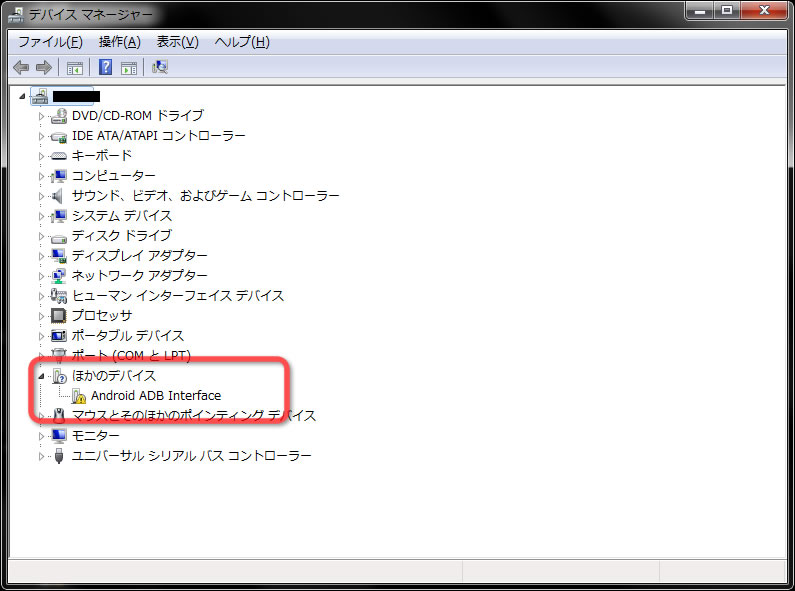This screenshot has height=591, width=795.
Task: Expand DVD/CD-ROM ドライブ category
Action: tap(42, 116)
